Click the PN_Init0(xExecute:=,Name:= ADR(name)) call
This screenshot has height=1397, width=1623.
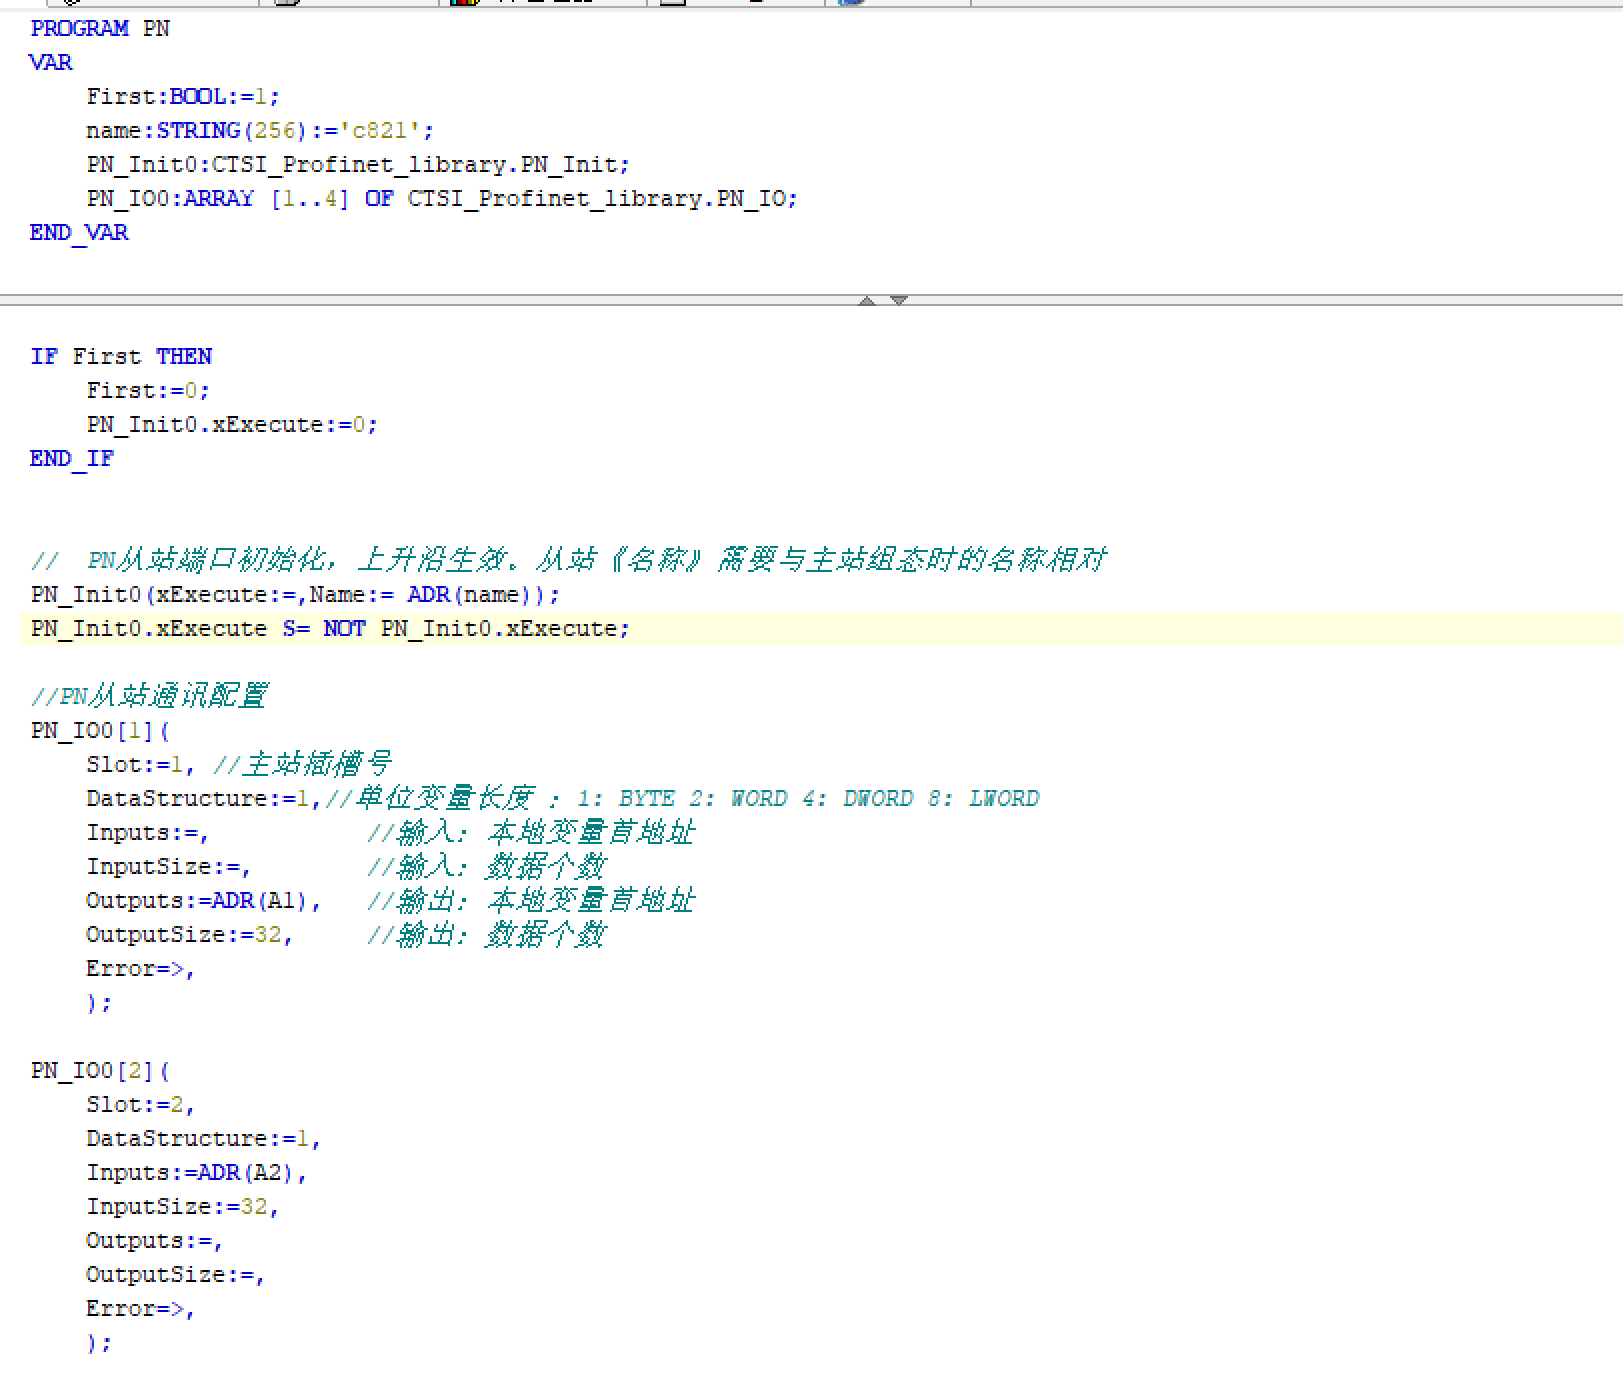(295, 595)
